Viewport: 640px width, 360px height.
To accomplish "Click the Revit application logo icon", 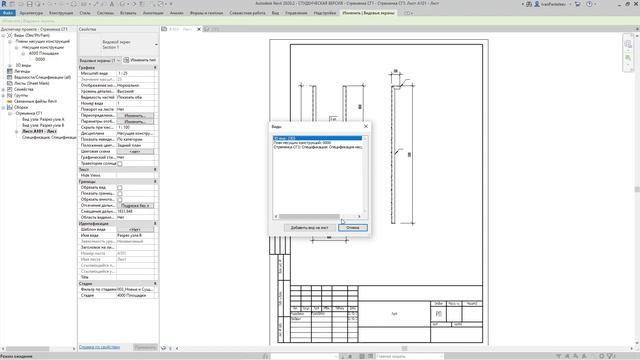I will coord(4,4).
